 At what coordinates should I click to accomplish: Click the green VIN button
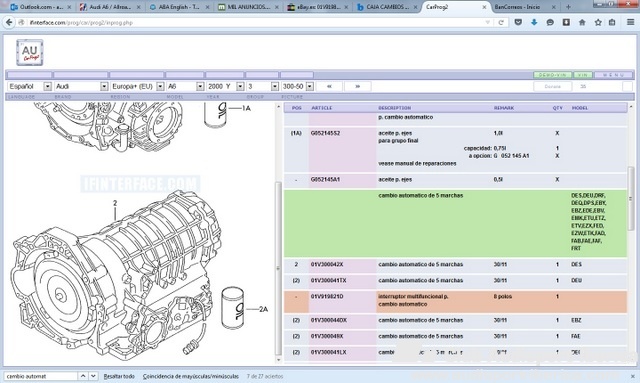pos(583,75)
